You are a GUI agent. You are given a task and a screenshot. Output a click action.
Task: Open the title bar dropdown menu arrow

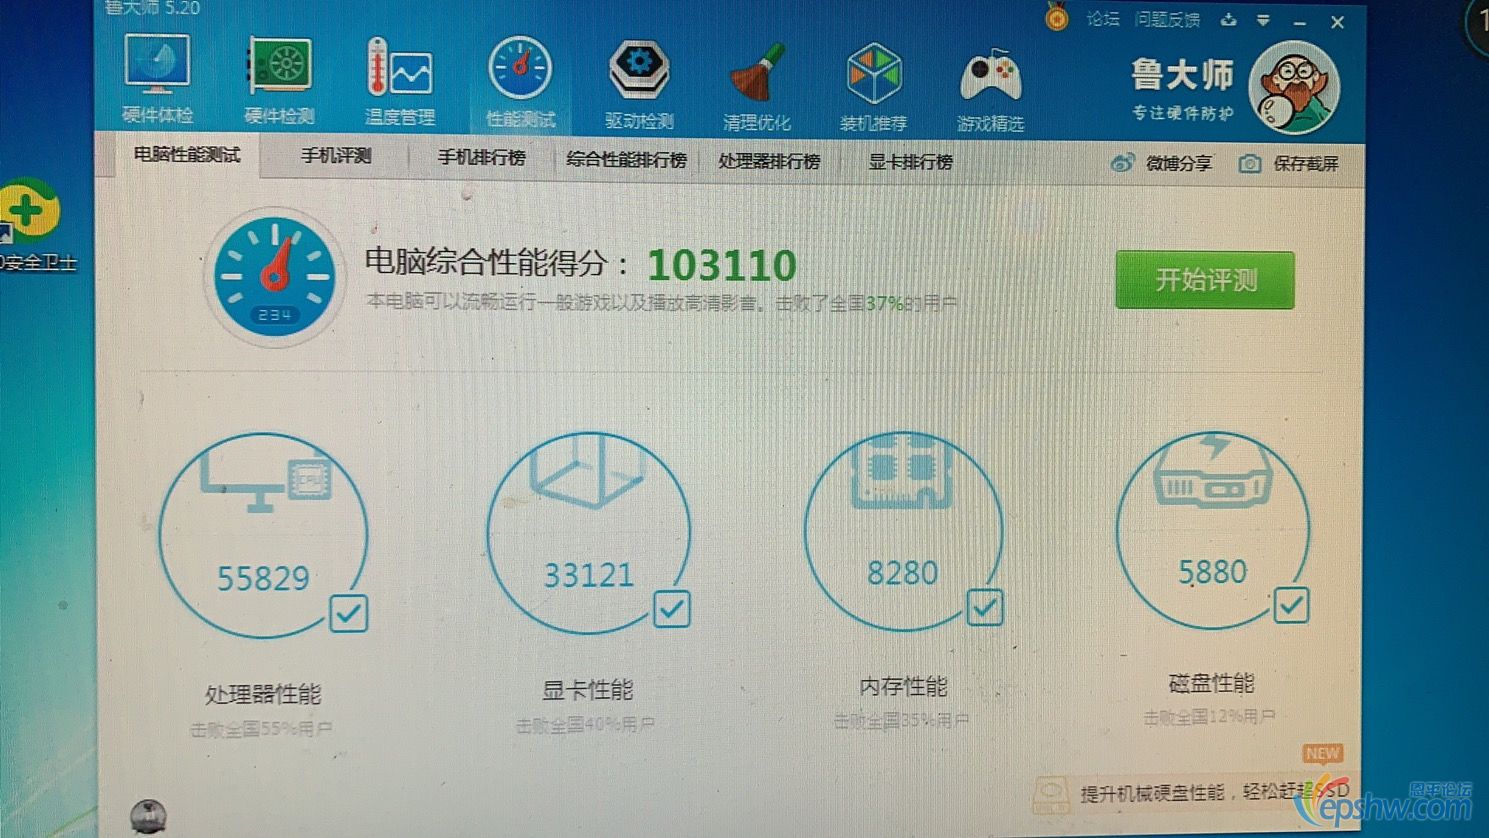(1264, 21)
